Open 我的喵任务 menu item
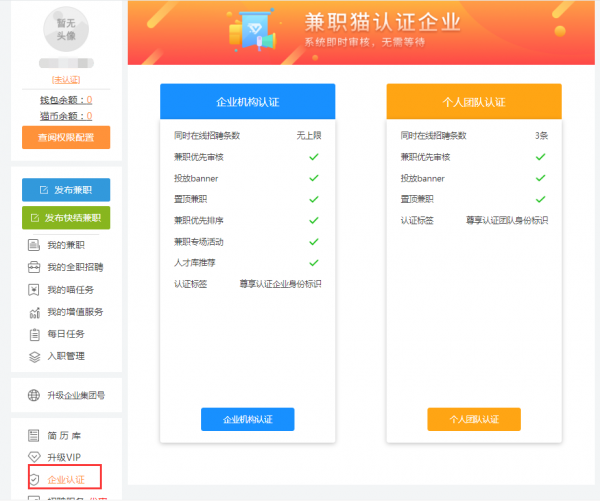600x501 pixels. (70, 290)
